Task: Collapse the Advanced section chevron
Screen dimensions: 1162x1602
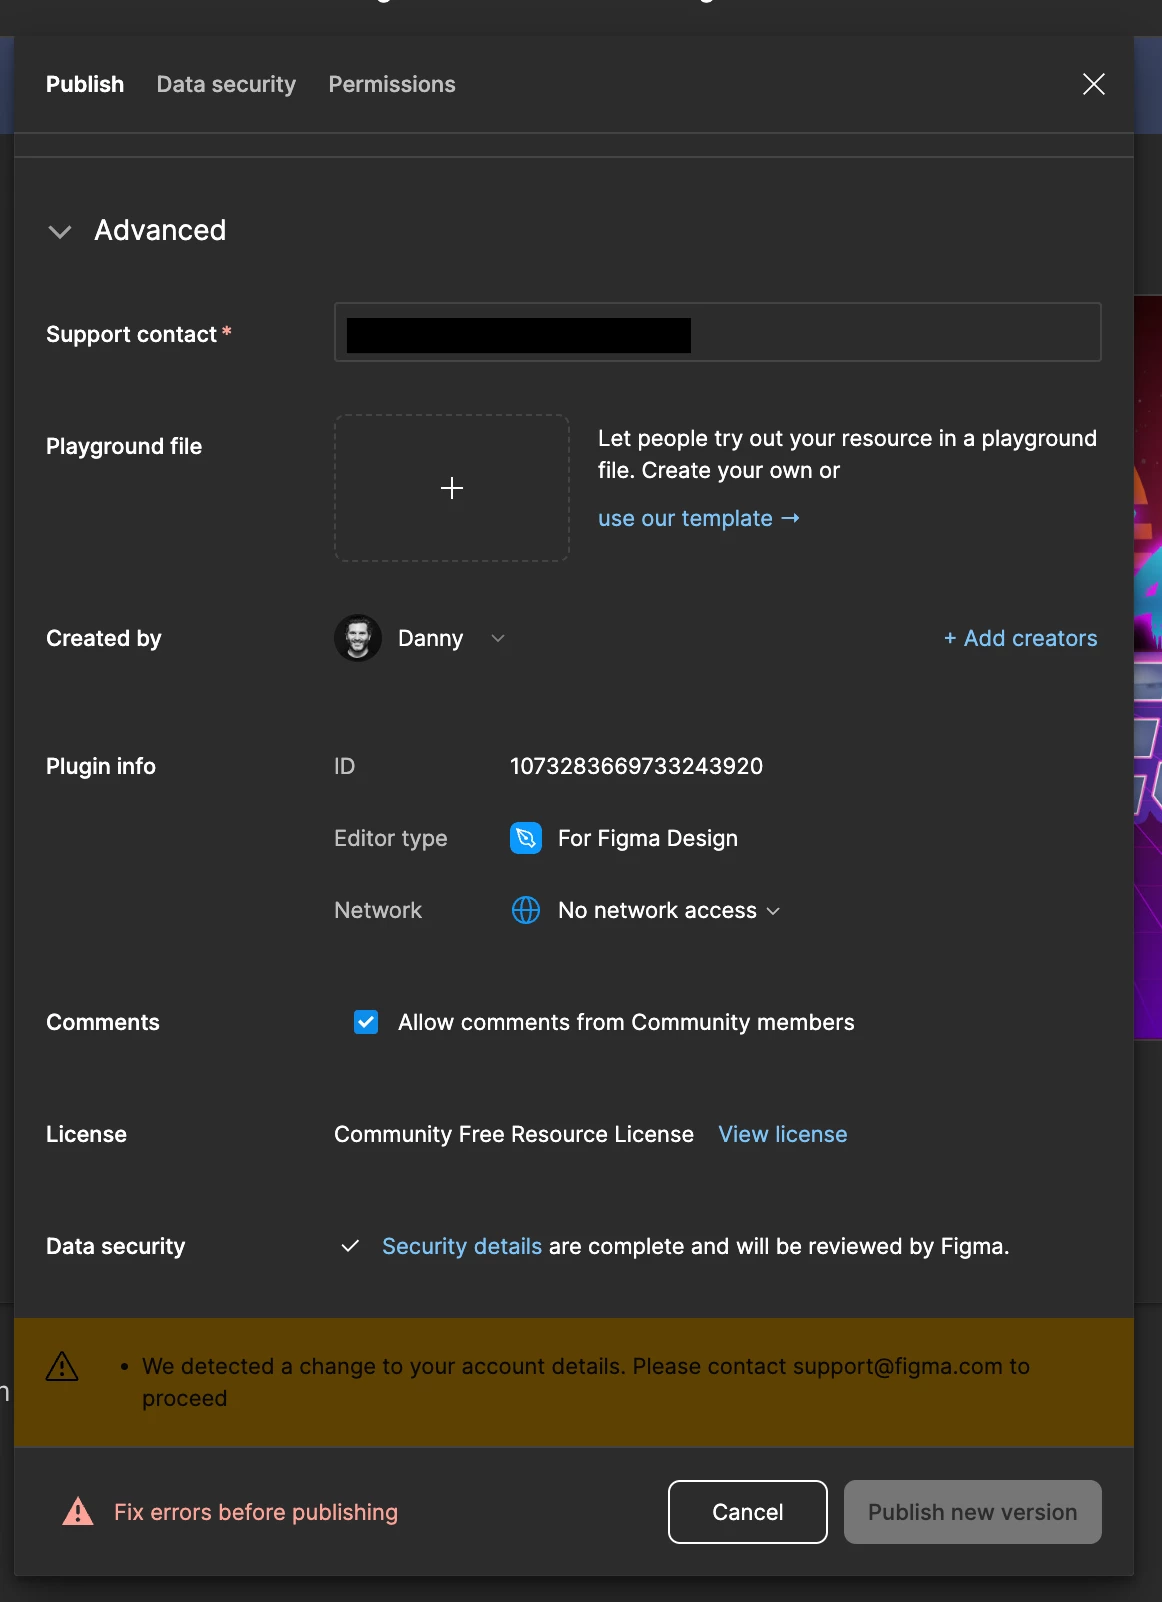Action: (60, 232)
